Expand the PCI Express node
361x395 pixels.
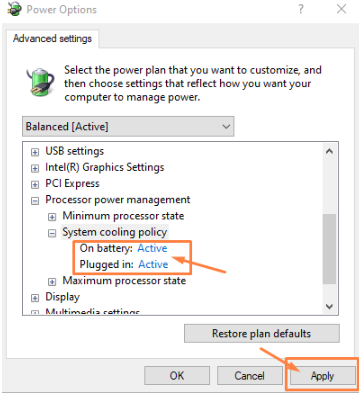point(35,185)
